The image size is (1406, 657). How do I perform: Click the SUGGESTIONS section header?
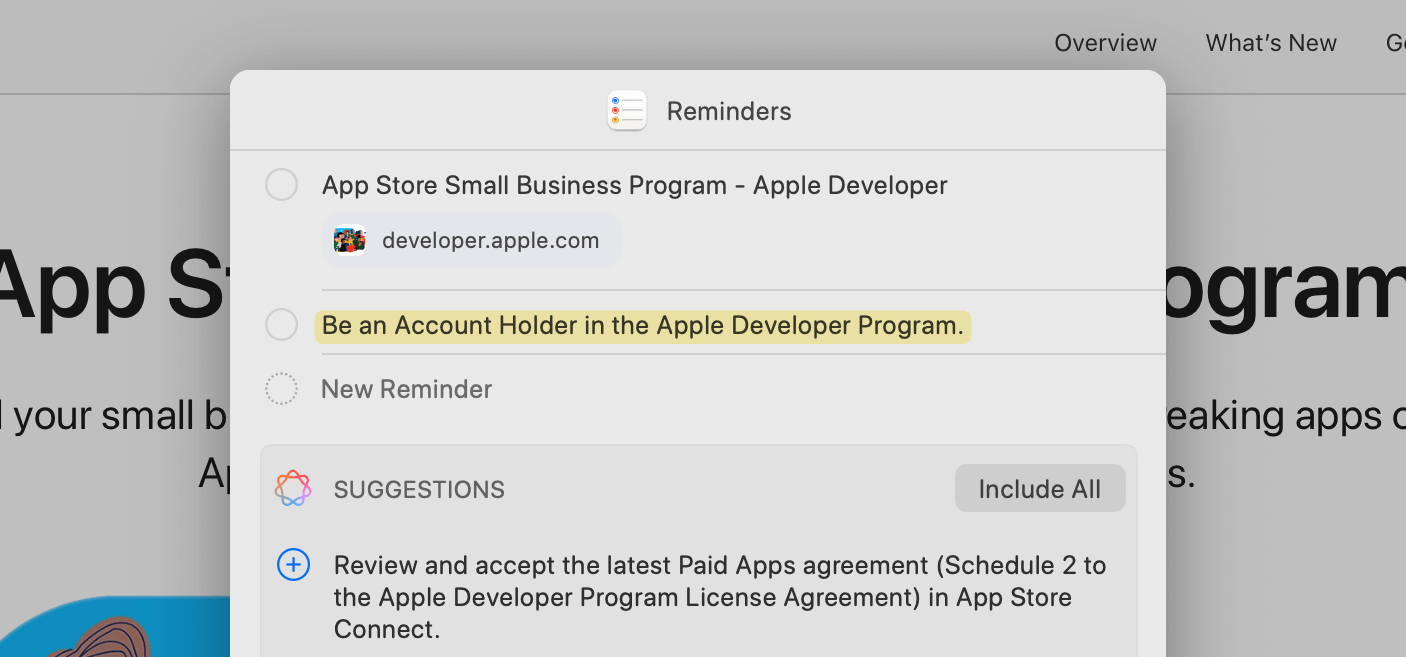pyautogui.click(x=419, y=489)
